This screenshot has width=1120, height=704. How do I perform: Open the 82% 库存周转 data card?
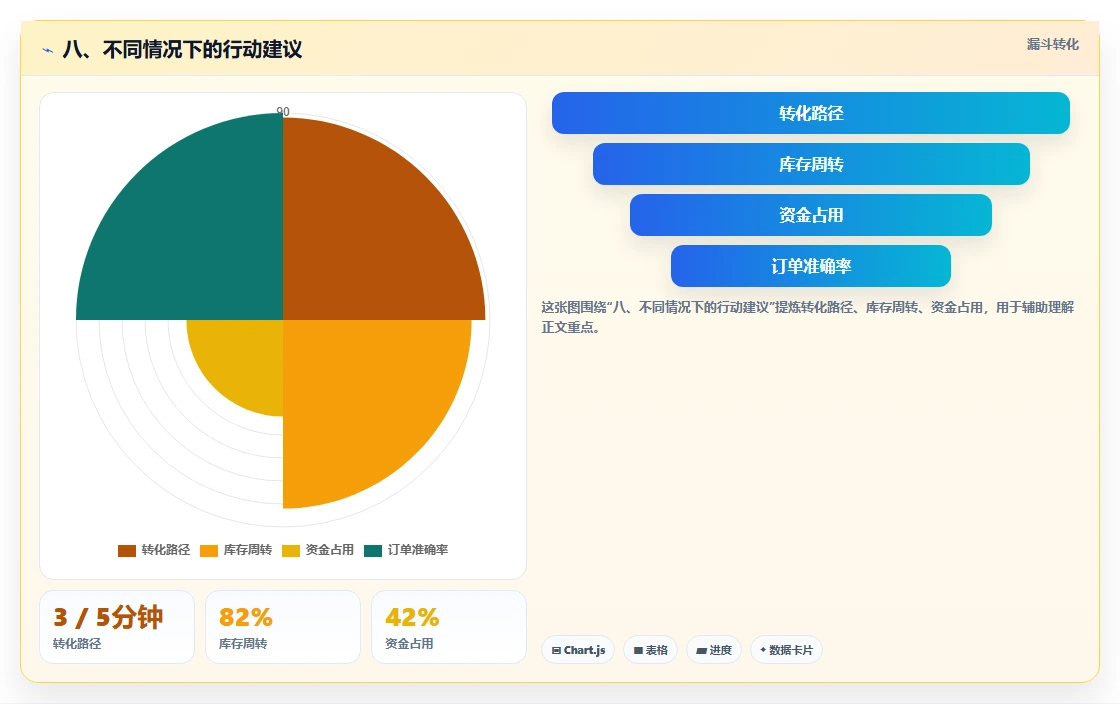point(283,627)
